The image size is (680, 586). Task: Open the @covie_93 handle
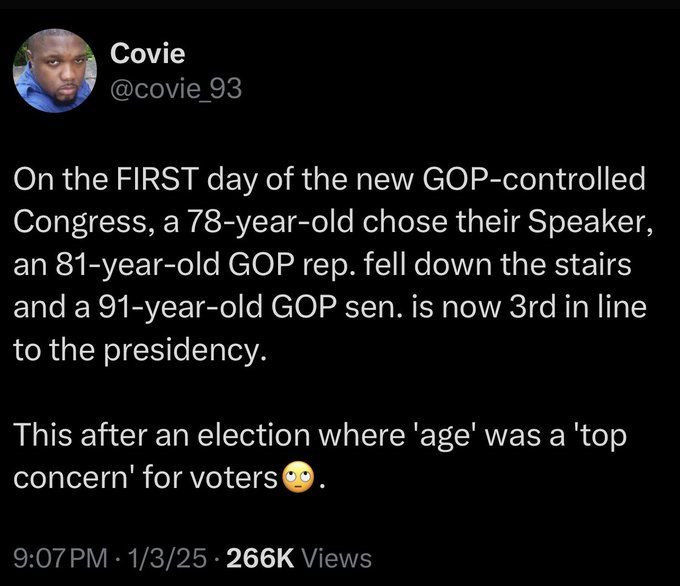(x=176, y=88)
